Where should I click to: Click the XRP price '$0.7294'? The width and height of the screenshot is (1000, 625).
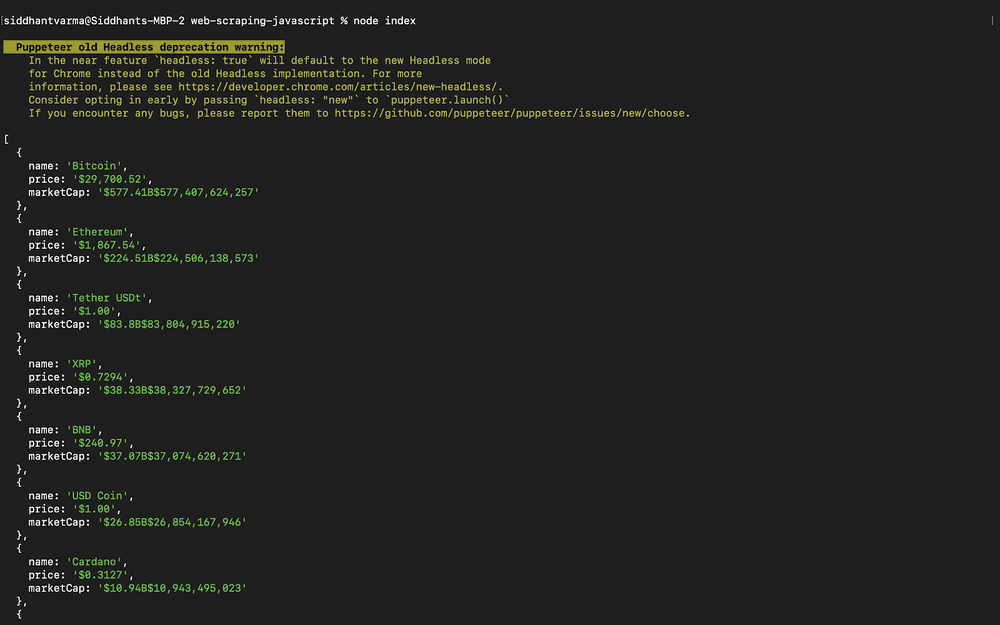pos(100,377)
